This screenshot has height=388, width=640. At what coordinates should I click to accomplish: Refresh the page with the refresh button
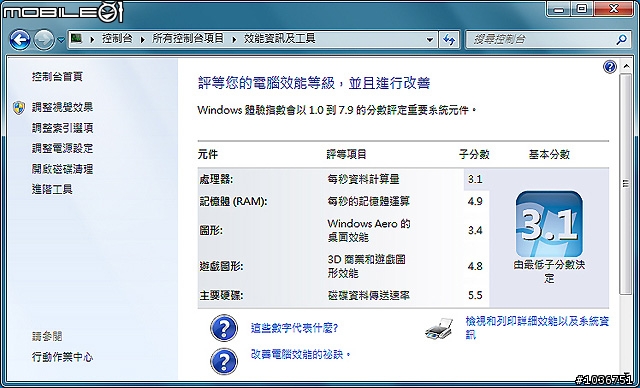point(449,40)
